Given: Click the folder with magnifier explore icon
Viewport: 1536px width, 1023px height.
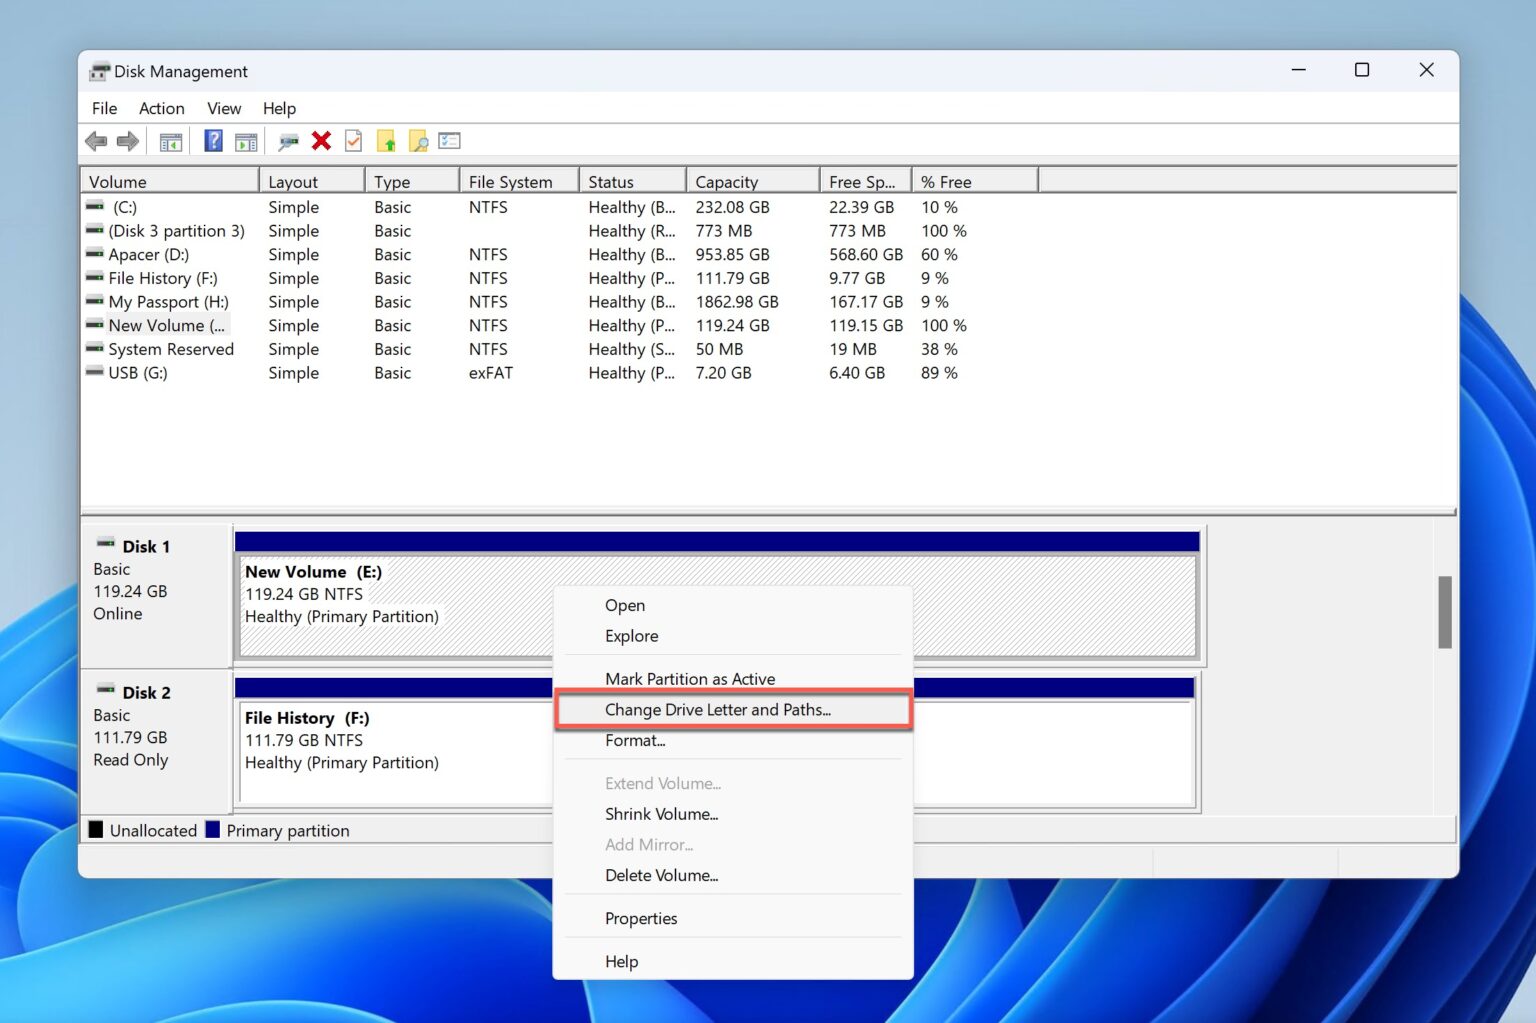Looking at the screenshot, I should pos(418,140).
